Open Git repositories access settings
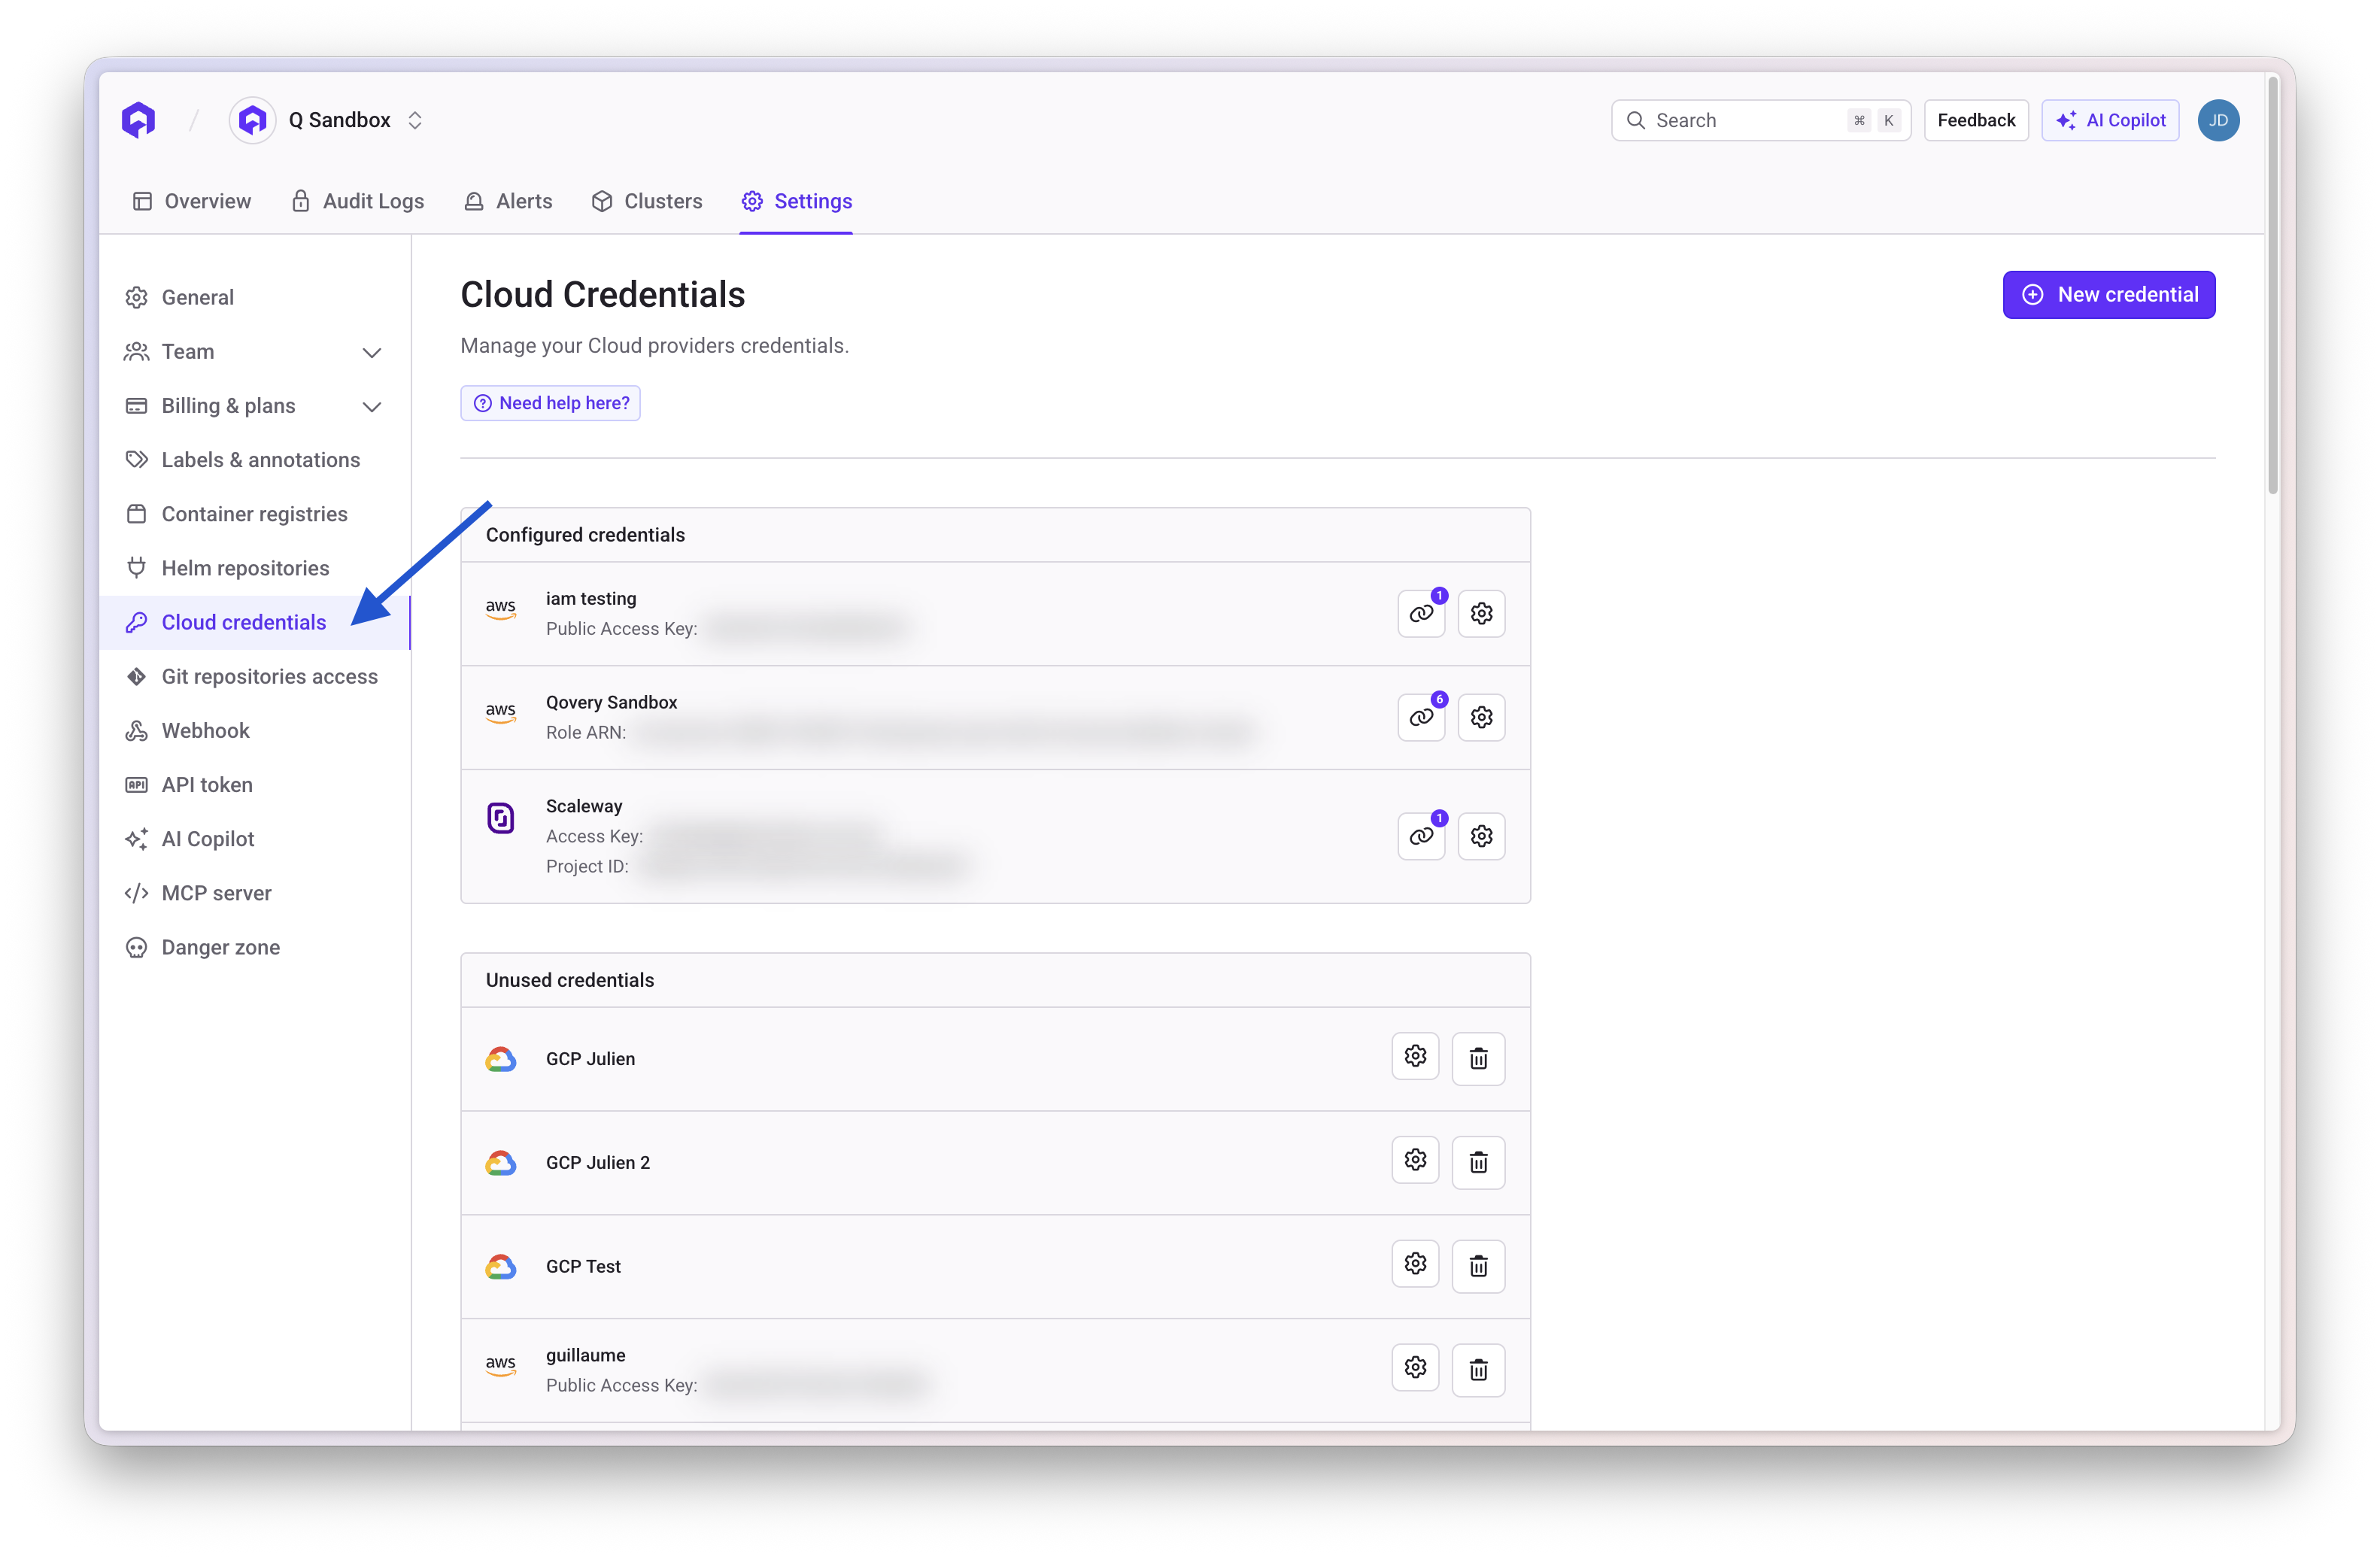 tap(255, 676)
